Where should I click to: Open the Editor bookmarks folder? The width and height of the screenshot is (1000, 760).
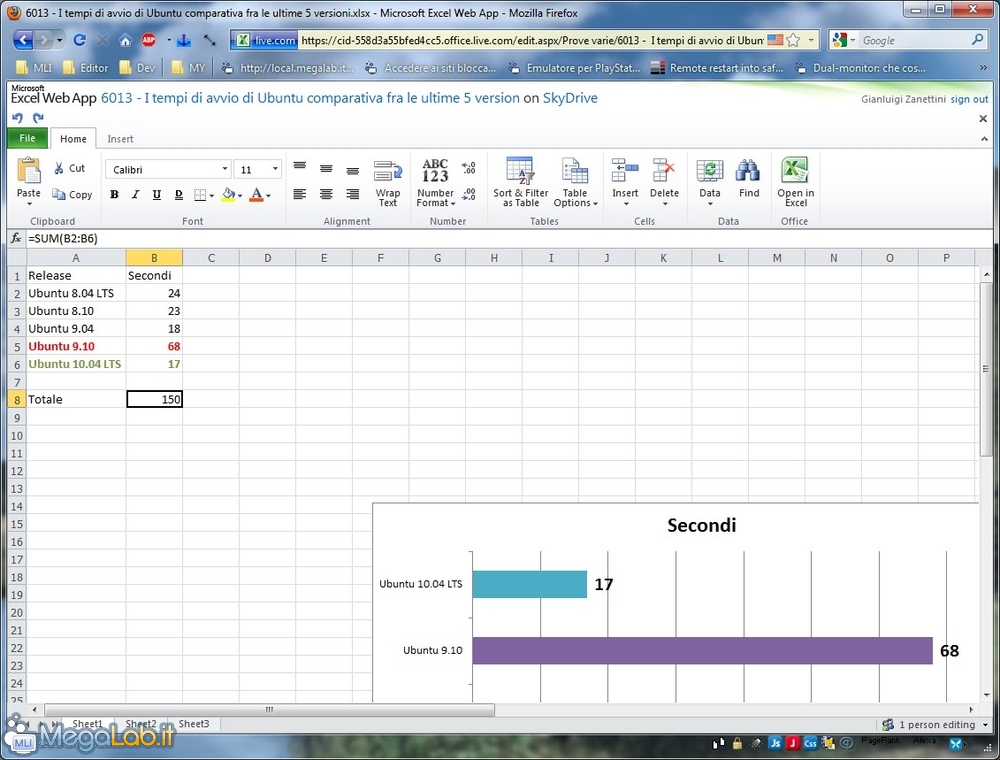click(85, 68)
